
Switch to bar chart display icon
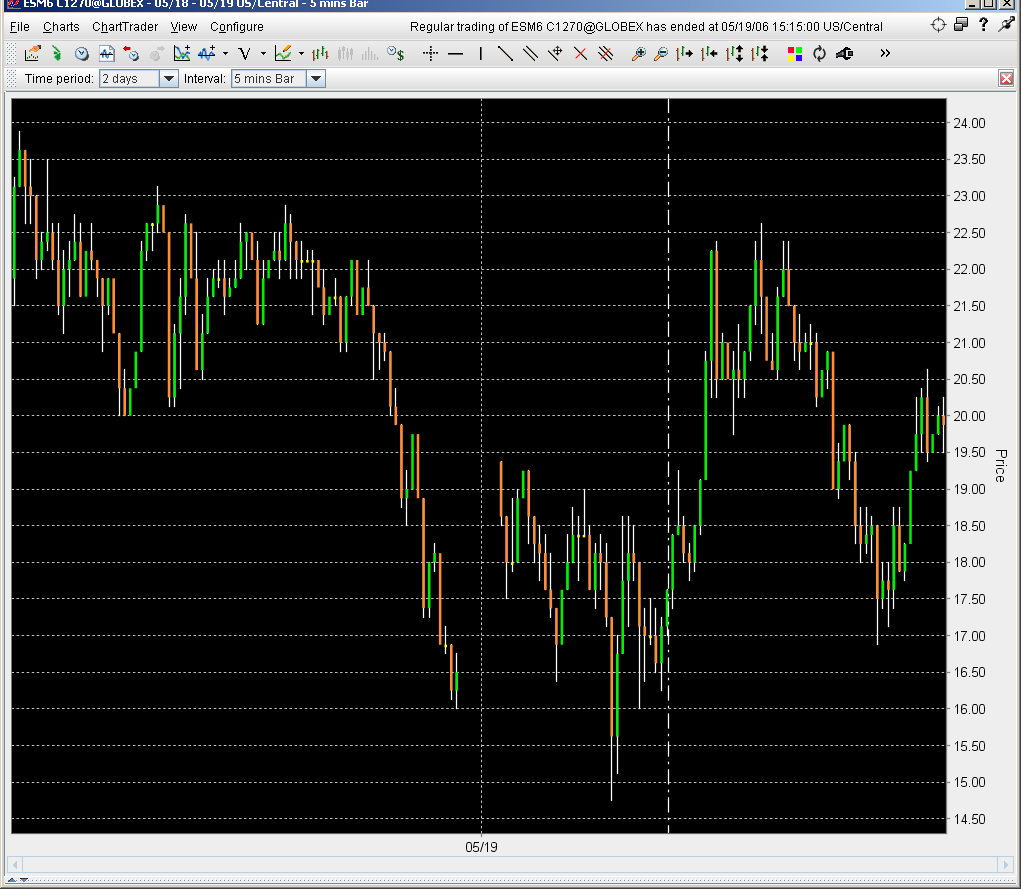(320, 53)
